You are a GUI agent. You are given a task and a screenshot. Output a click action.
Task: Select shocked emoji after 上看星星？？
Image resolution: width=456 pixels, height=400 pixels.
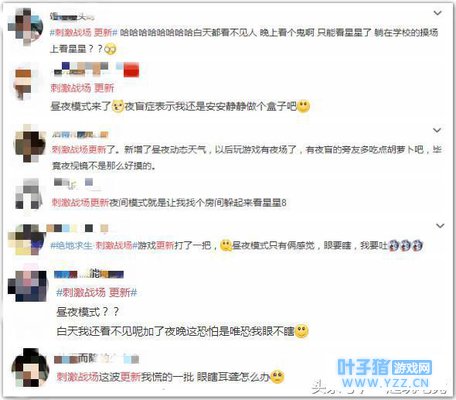[110, 49]
